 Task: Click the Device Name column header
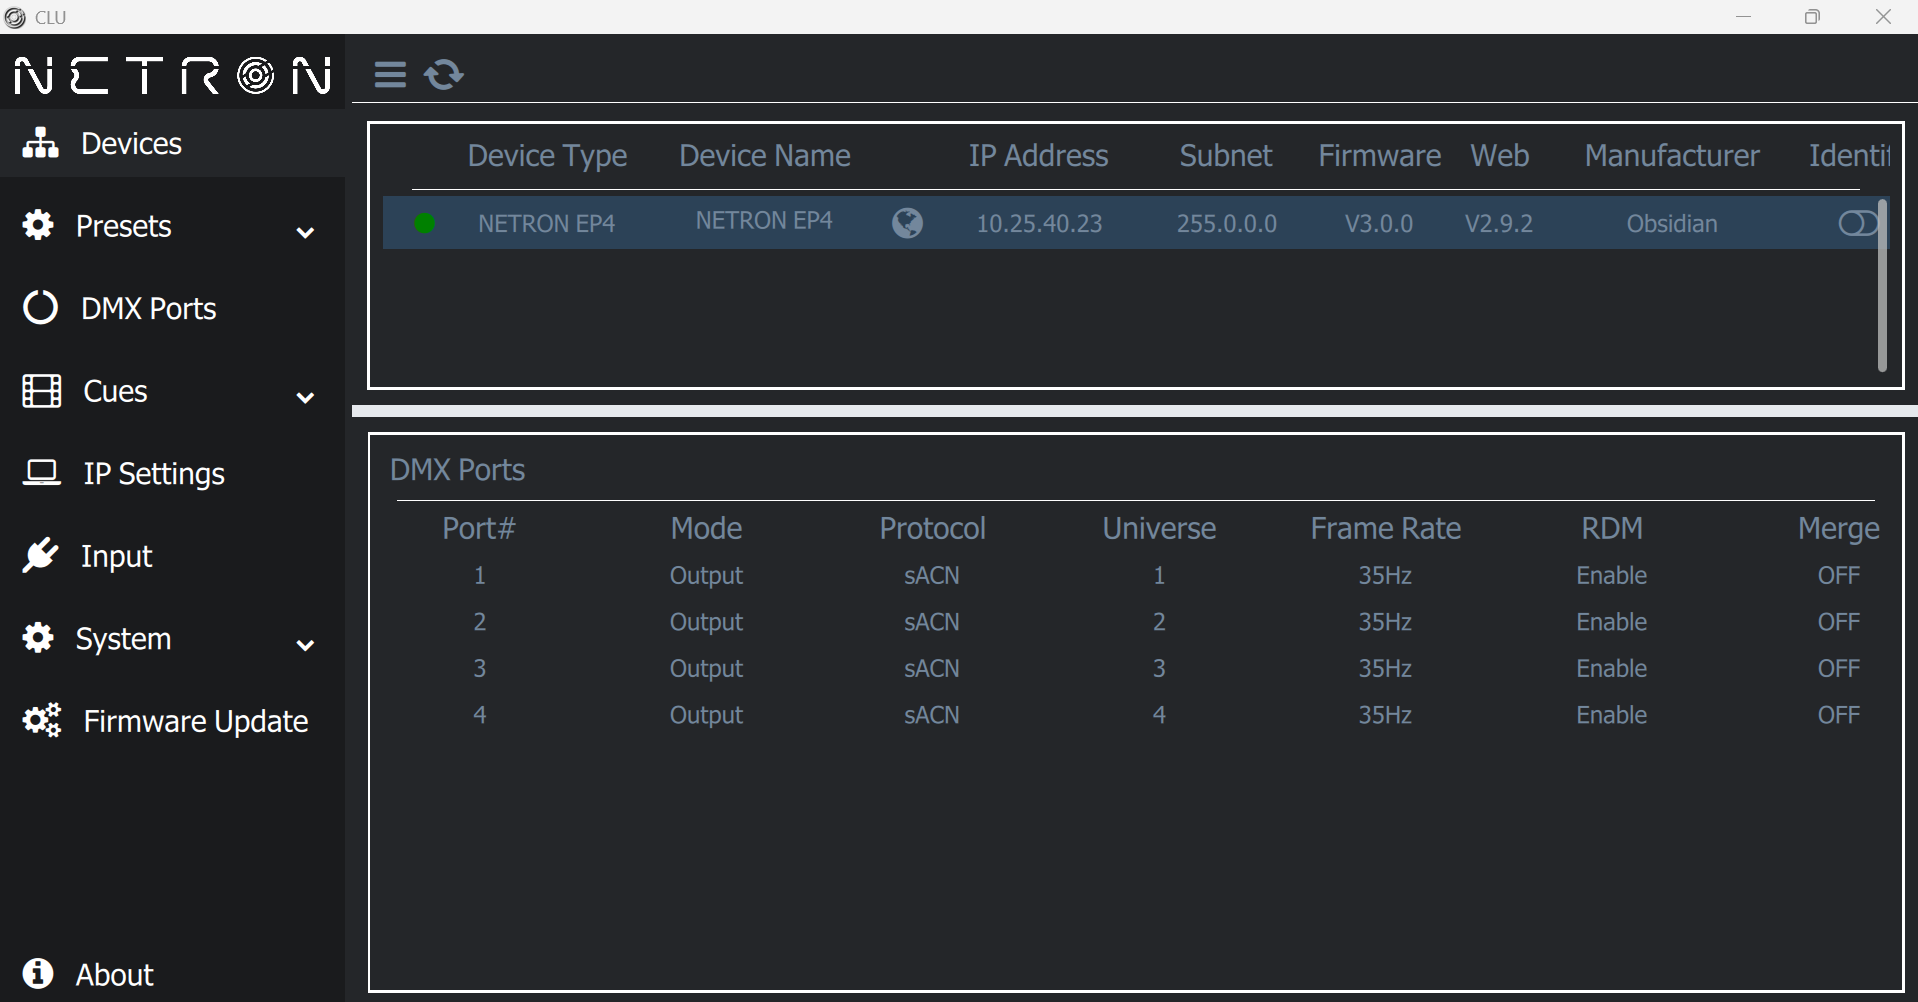click(765, 156)
